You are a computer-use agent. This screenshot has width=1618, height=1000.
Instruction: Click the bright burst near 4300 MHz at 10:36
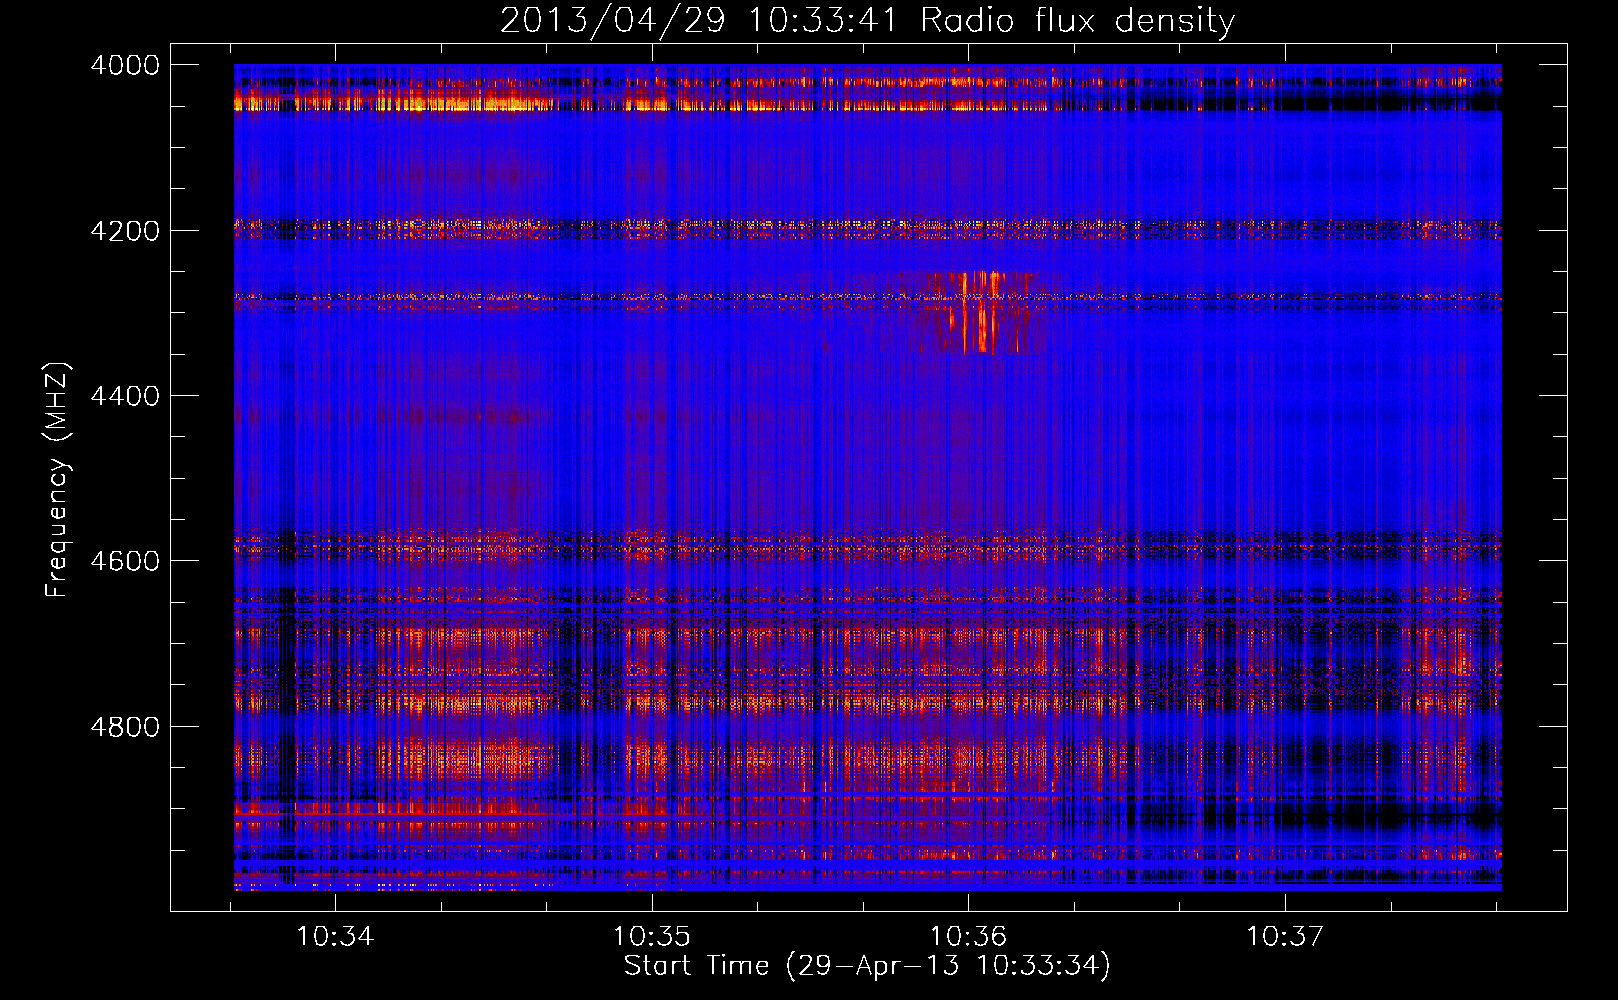coord(985,312)
